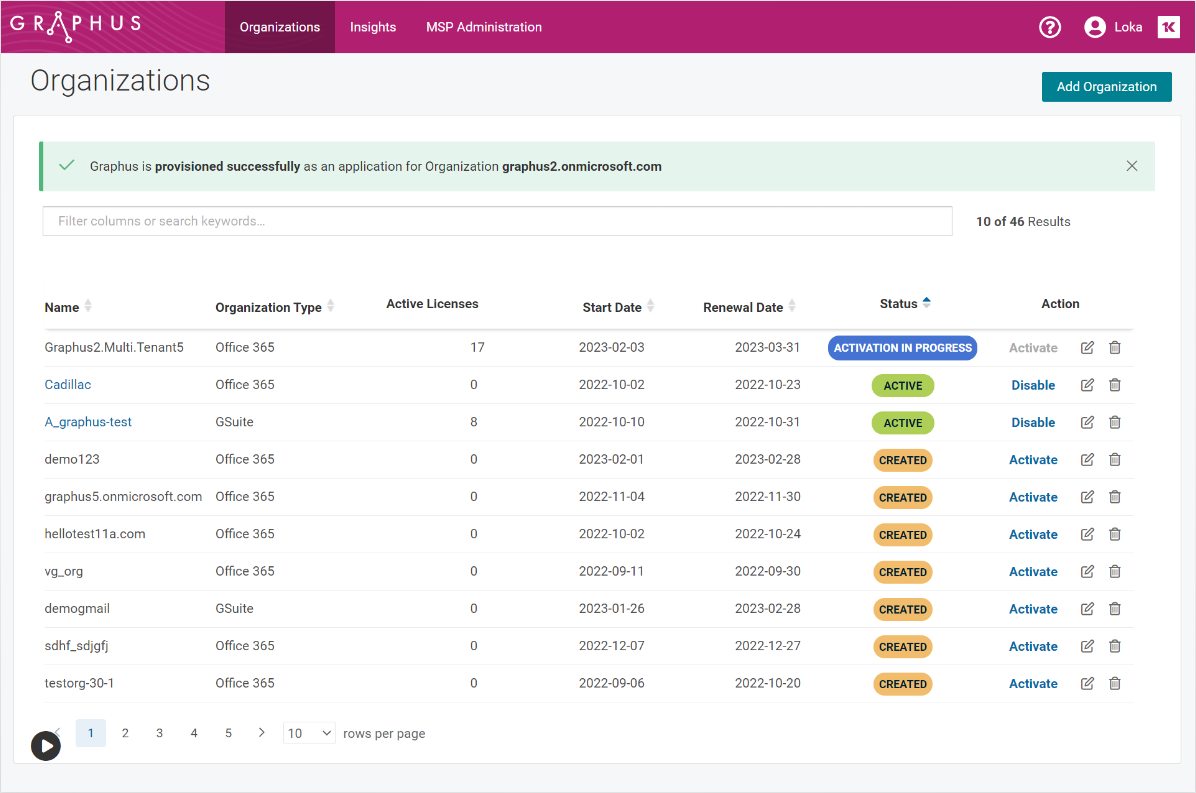The image size is (1196, 793).
Task: Open the A_graphus-test organization link
Action: (x=88, y=422)
